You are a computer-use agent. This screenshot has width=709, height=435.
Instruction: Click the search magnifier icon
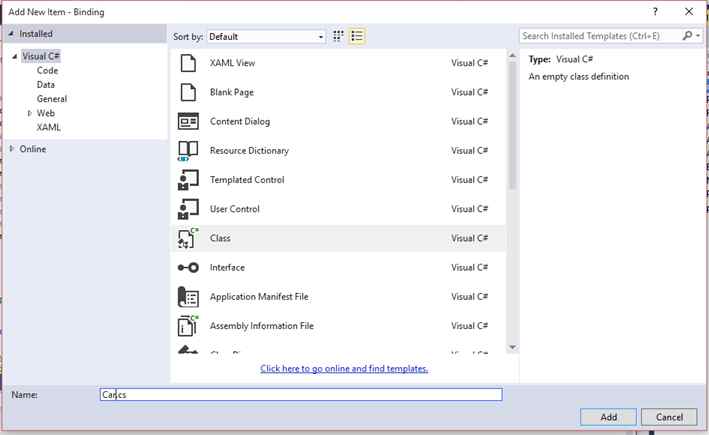[687, 36]
